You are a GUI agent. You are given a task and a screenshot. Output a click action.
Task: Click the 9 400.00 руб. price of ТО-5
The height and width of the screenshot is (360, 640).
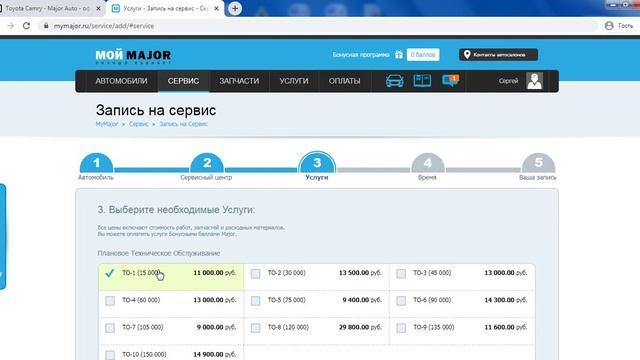pyautogui.click(x=362, y=300)
